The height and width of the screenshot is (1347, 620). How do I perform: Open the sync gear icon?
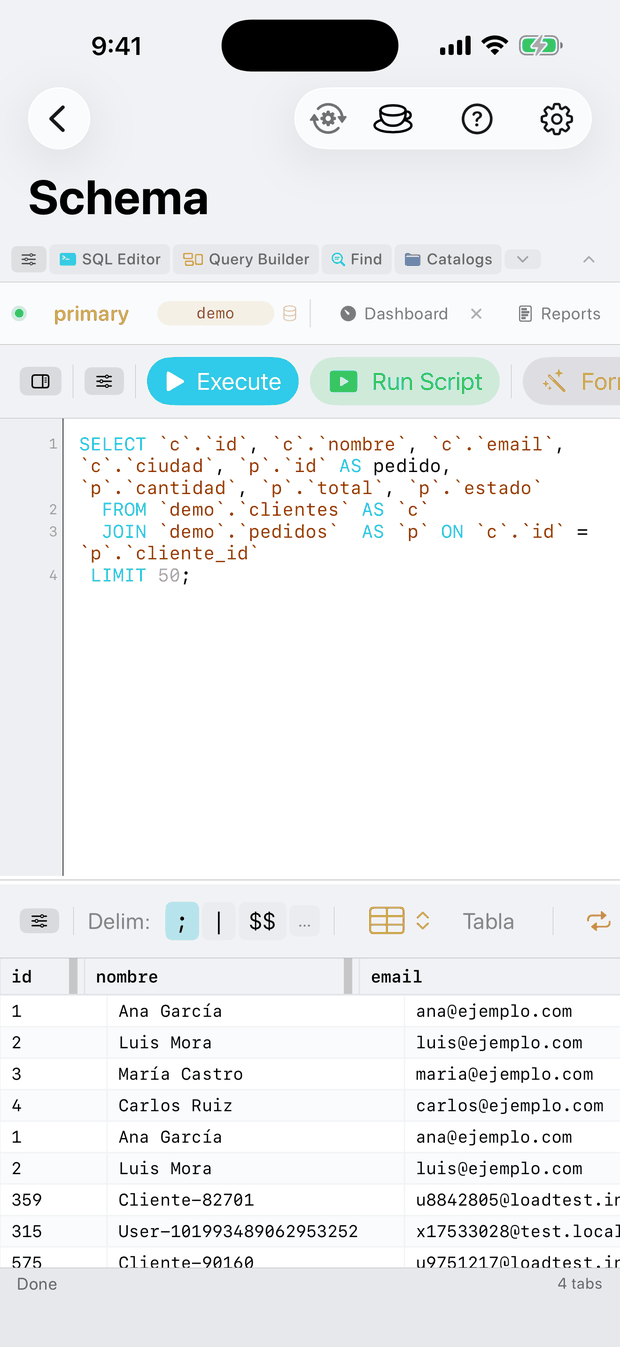tap(328, 119)
